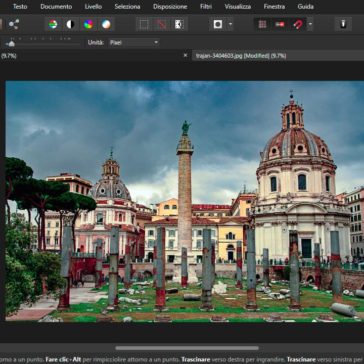Click Invert Pixel Selection icon
The height and width of the screenshot is (364, 364).
(179, 24)
